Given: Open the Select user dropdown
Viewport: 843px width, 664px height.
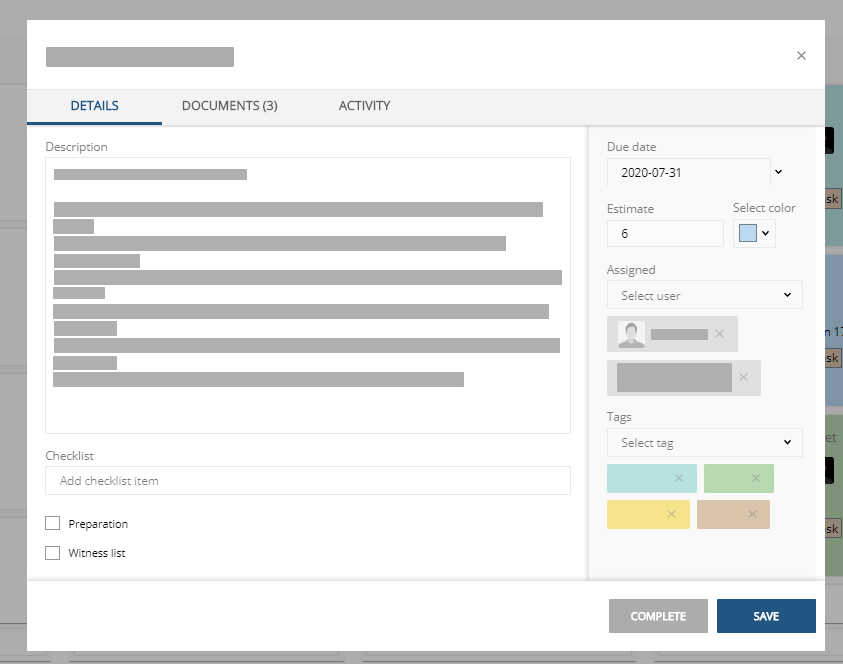Looking at the screenshot, I should click(704, 294).
